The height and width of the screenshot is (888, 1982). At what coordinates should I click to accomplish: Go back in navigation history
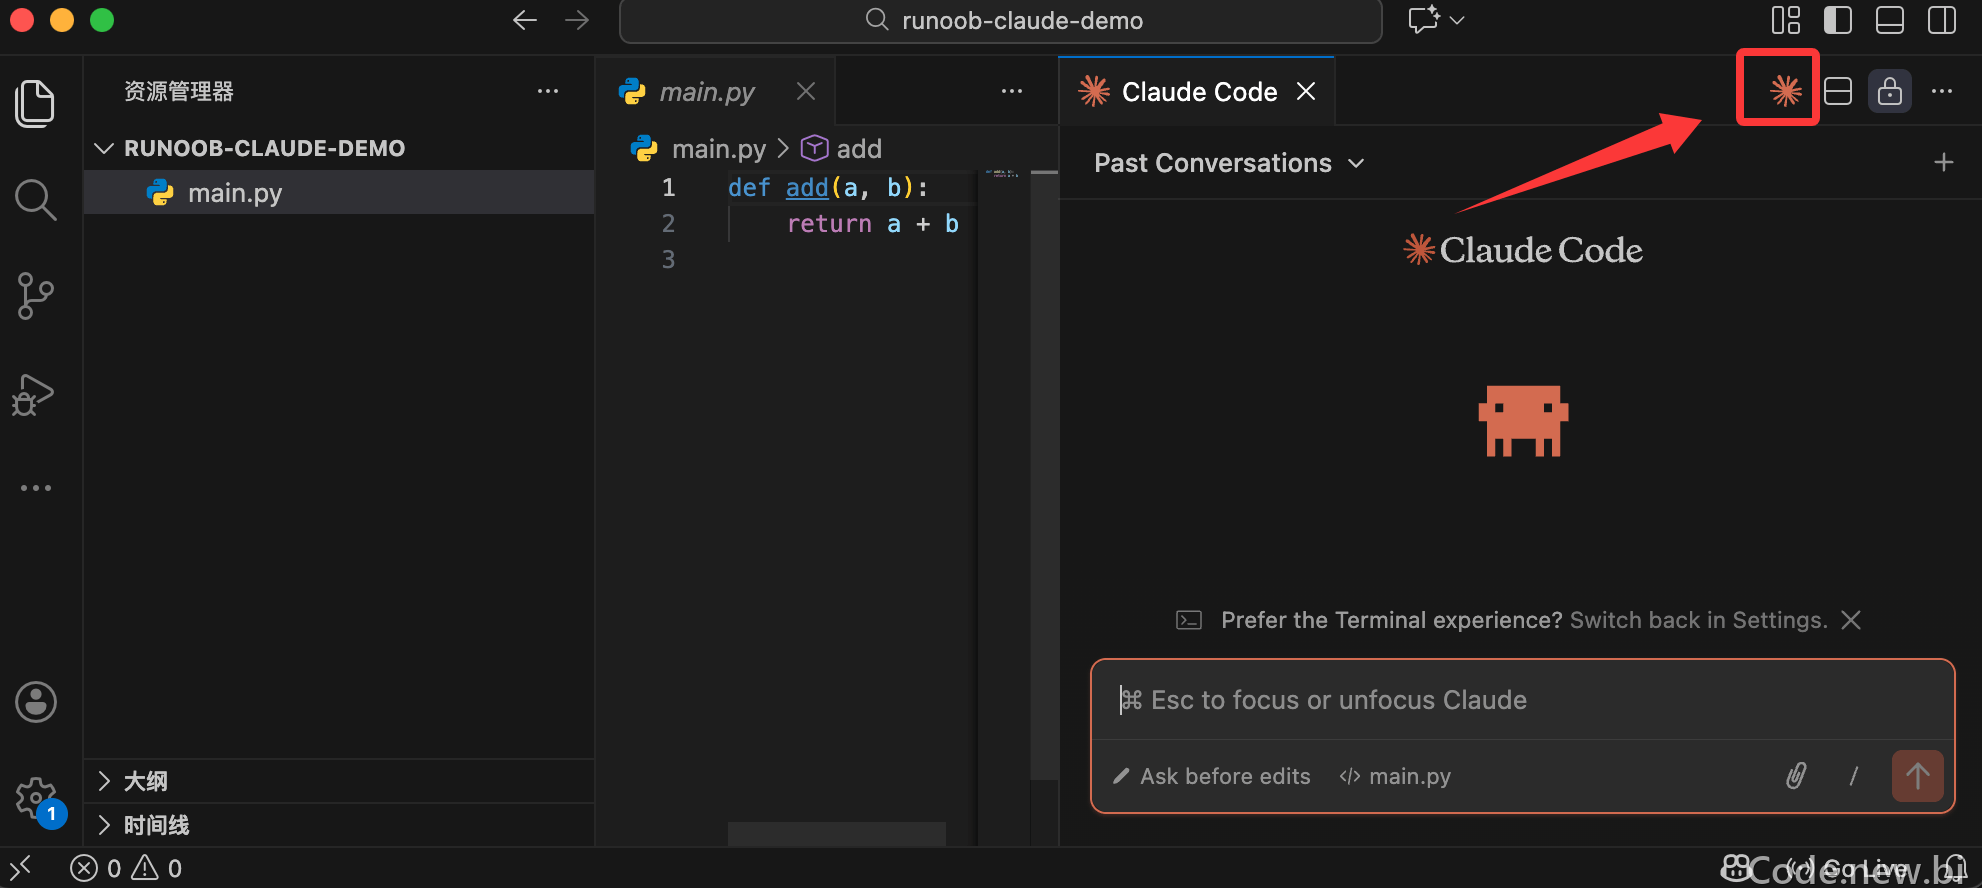[525, 20]
